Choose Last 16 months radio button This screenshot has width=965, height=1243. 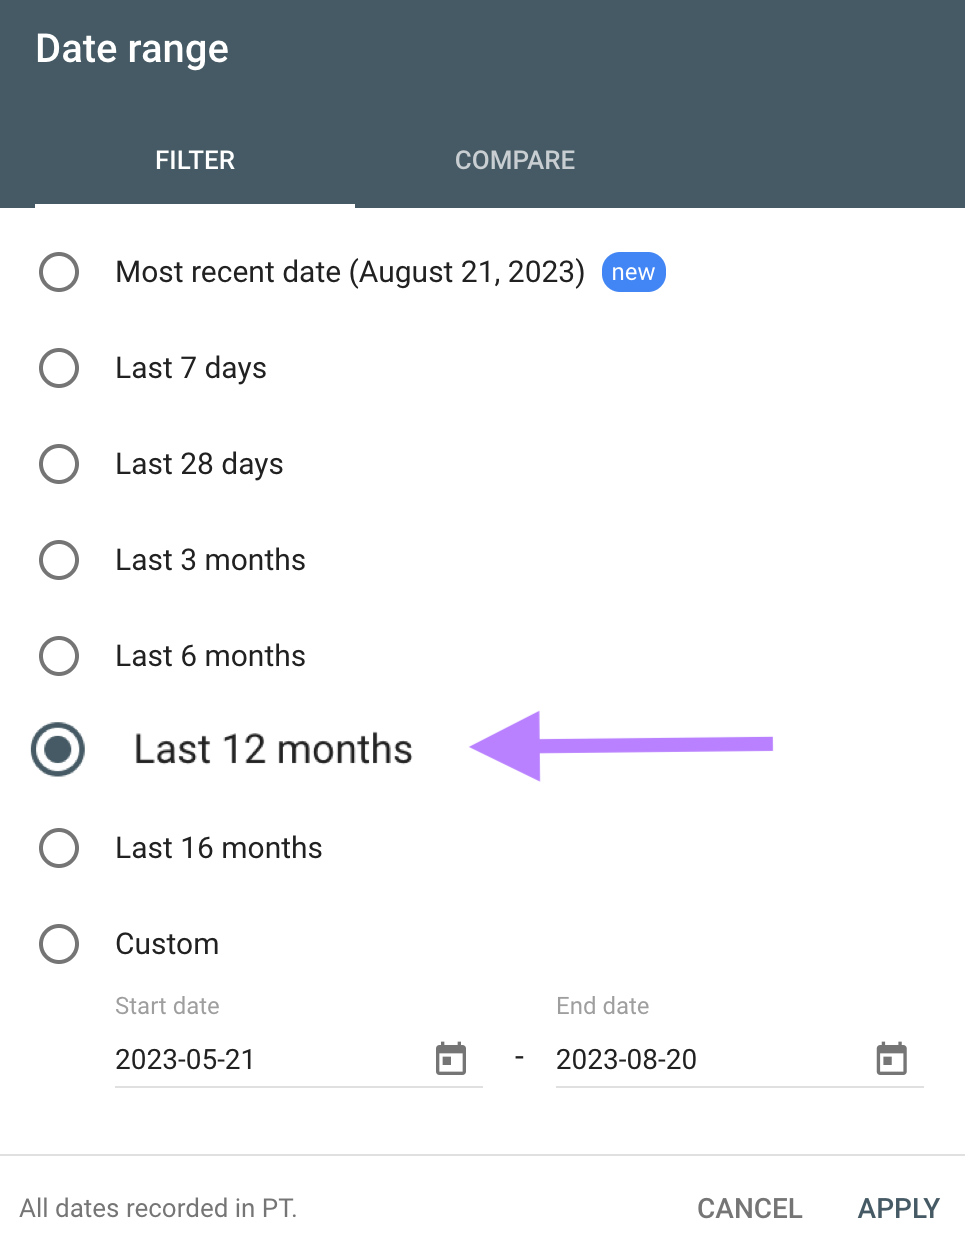tap(59, 848)
